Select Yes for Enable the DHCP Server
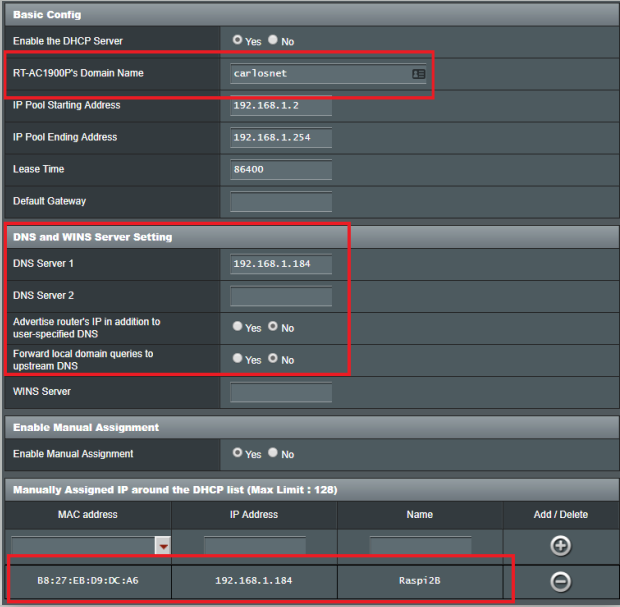This screenshot has width=620, height=607. pos(237,40)
